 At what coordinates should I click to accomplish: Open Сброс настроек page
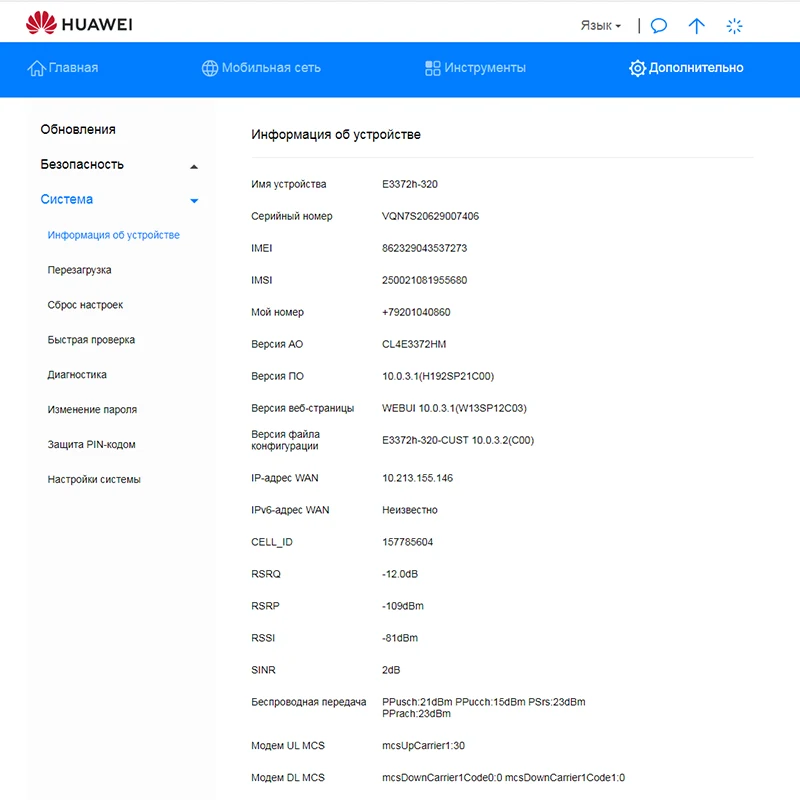(x=85, y=305)
